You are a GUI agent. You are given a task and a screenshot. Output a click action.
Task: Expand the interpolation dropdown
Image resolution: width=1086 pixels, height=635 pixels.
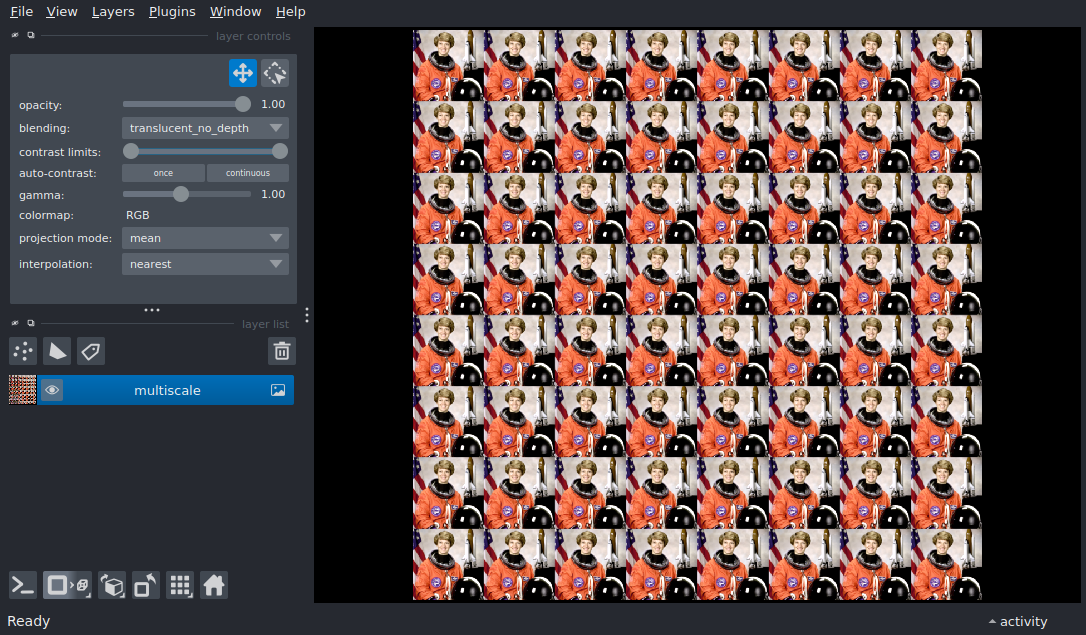coord(205,264)
